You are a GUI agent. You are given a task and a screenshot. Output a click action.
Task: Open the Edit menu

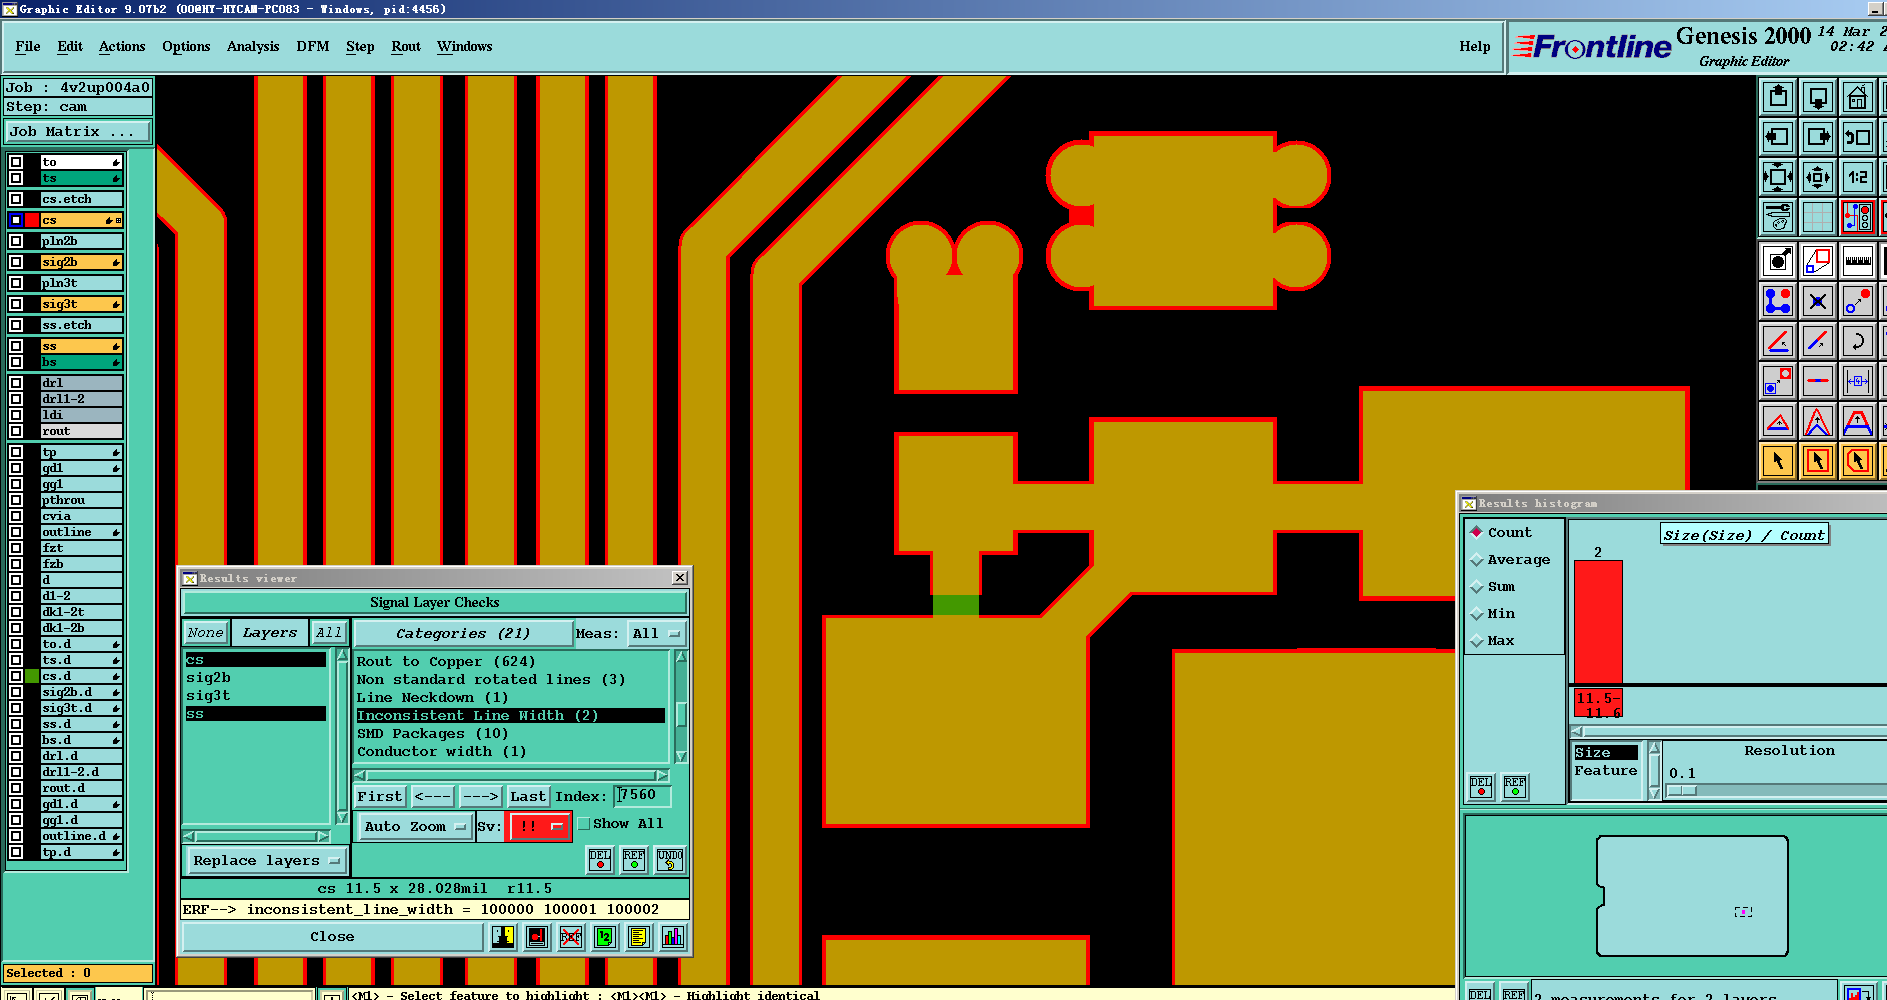(70, 46)
